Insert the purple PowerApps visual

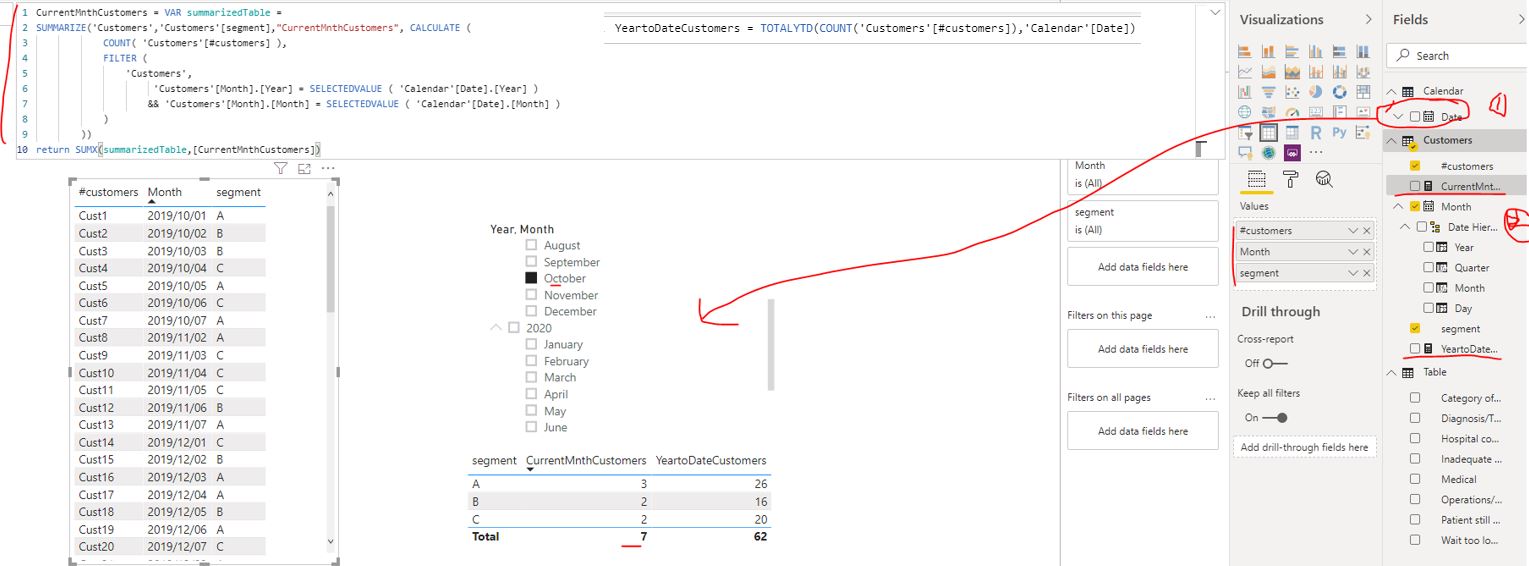click(1292, 153)
